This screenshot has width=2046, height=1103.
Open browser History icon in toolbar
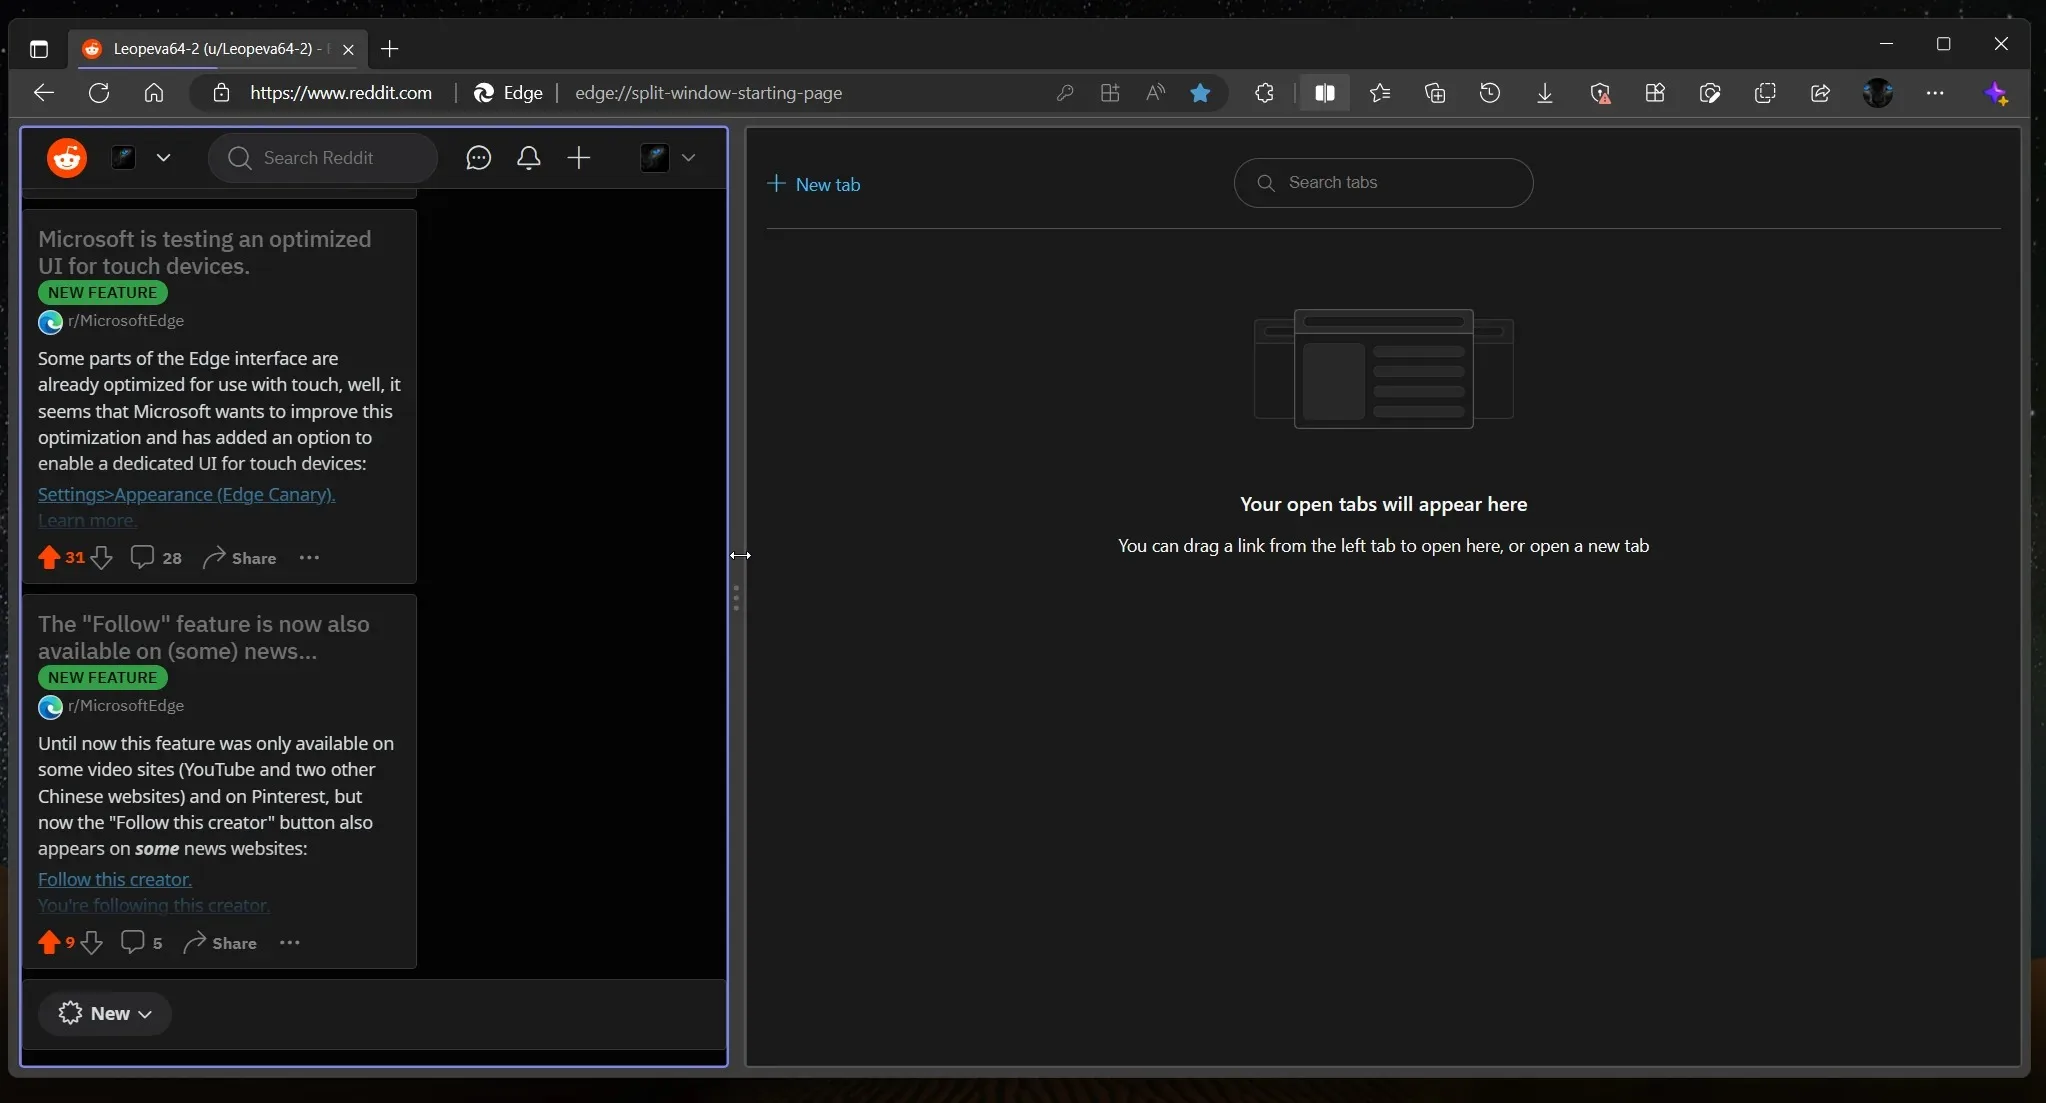[x=1490, y=93]
